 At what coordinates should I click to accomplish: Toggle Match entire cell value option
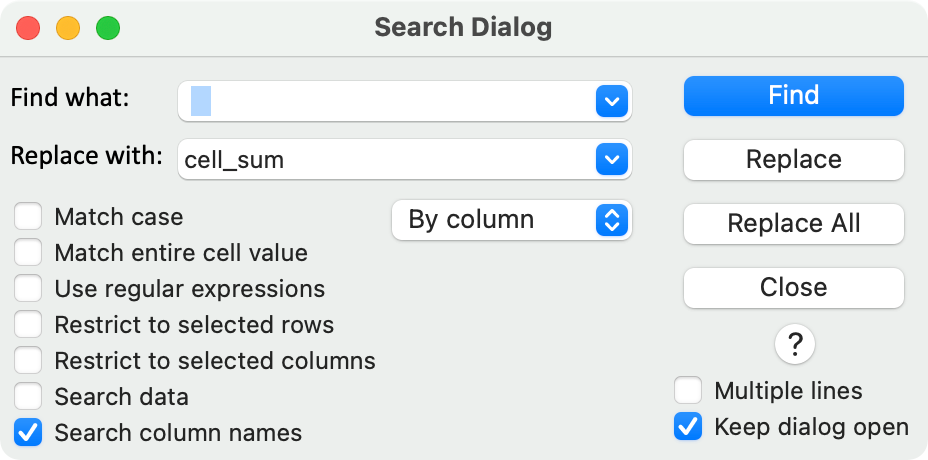point(28,253)
